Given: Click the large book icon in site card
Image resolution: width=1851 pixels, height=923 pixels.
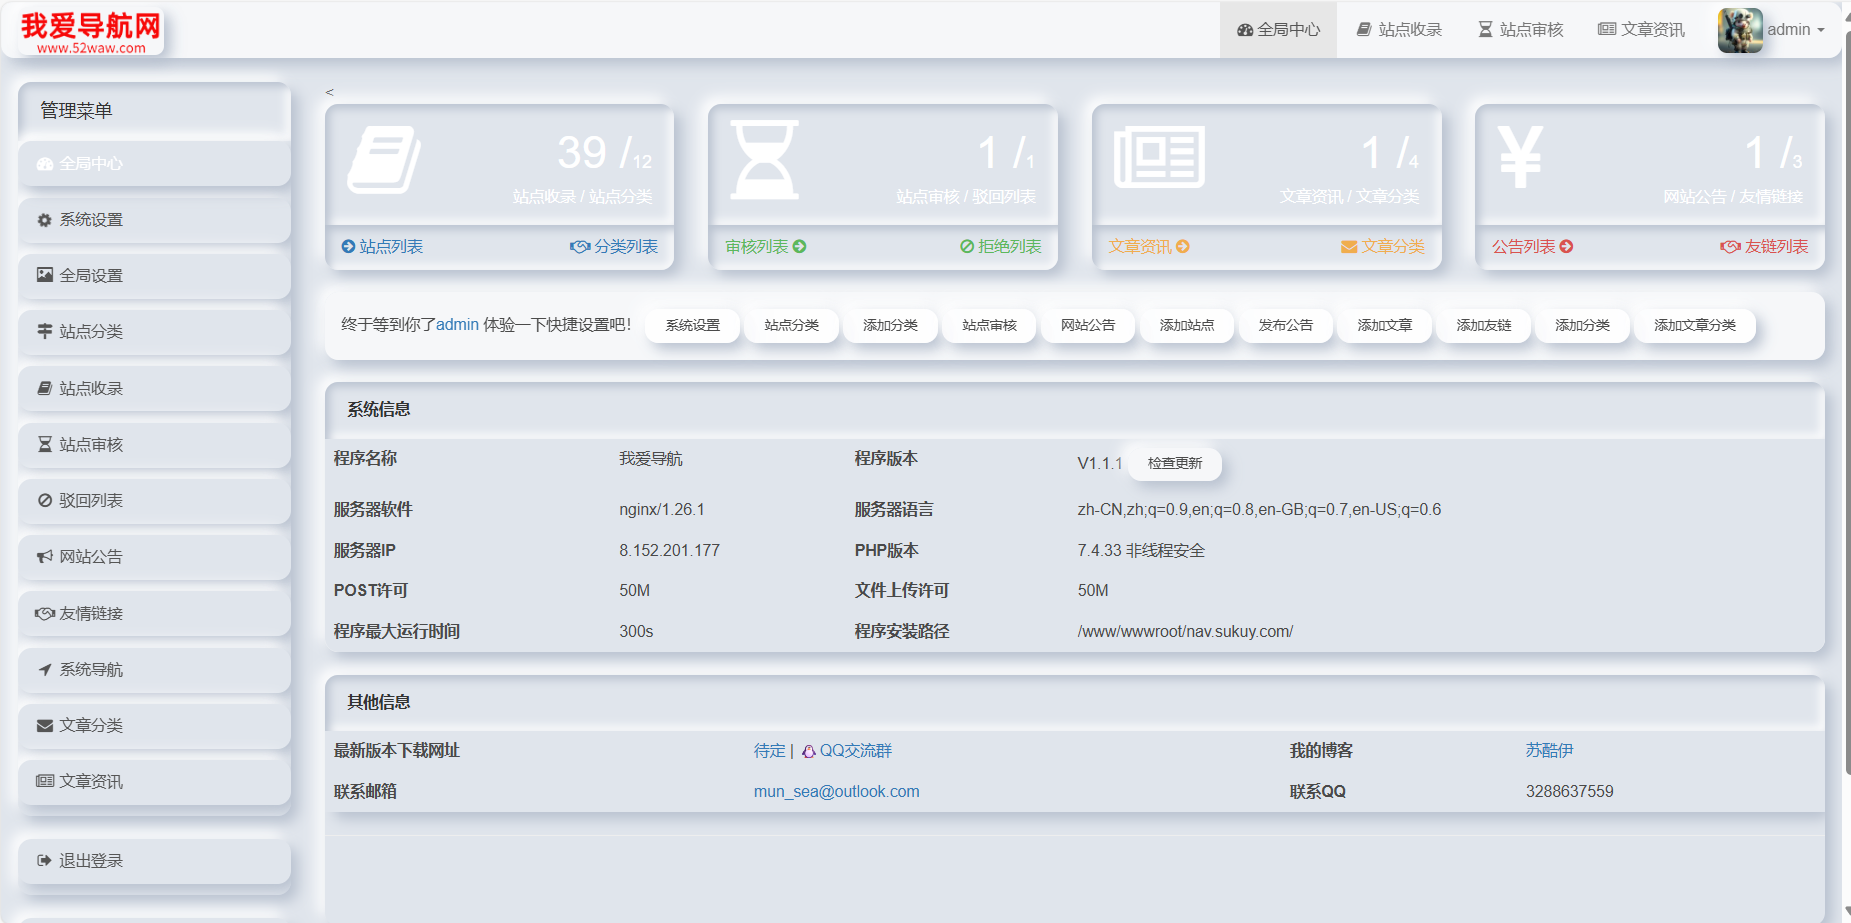Looking at the screenshot, I should point(383,159).
